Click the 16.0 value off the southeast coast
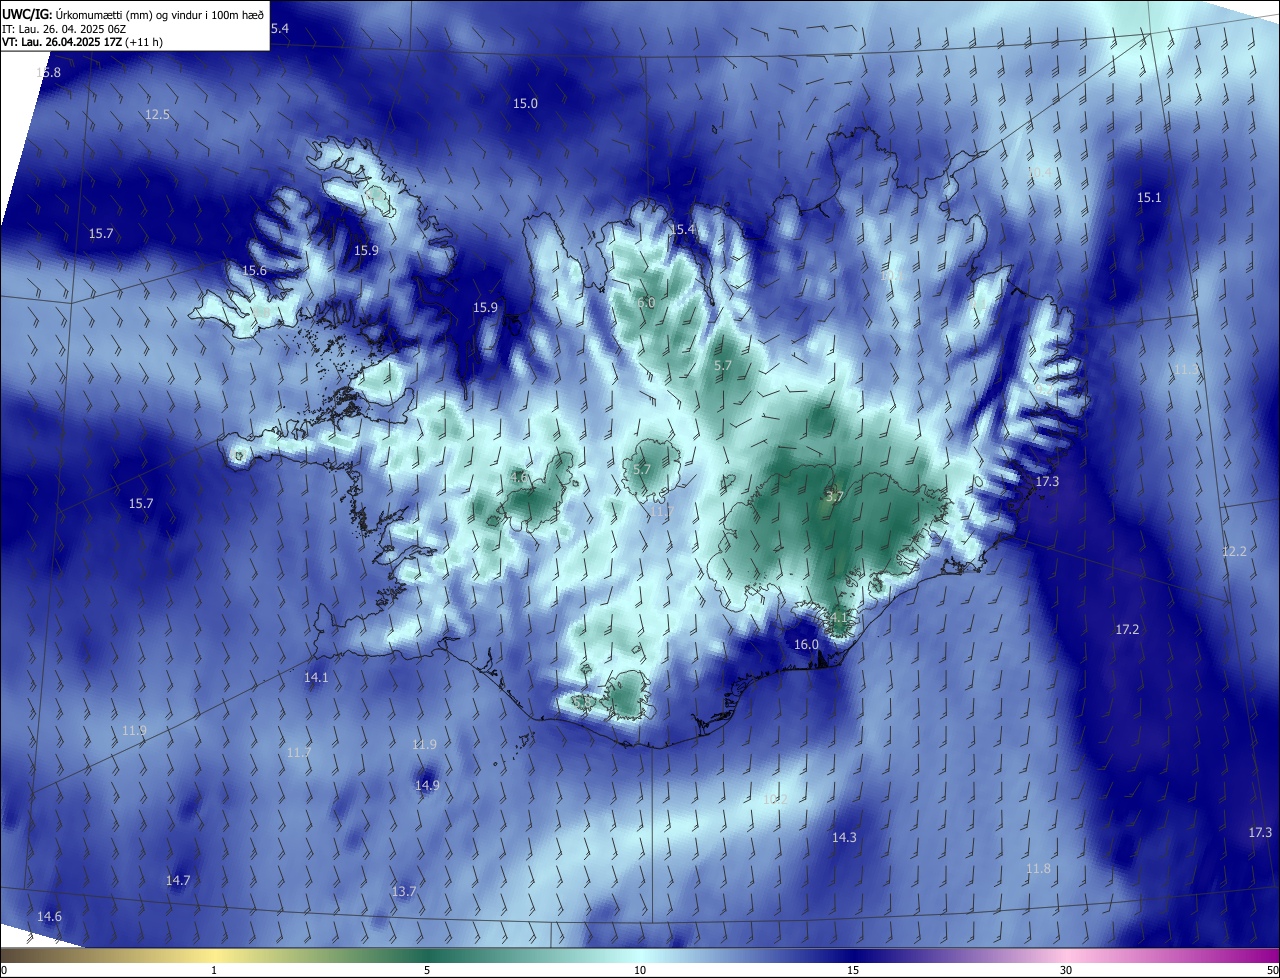Image resolution: width=1280 pixels, height=978 pixels. click(806, 645)
